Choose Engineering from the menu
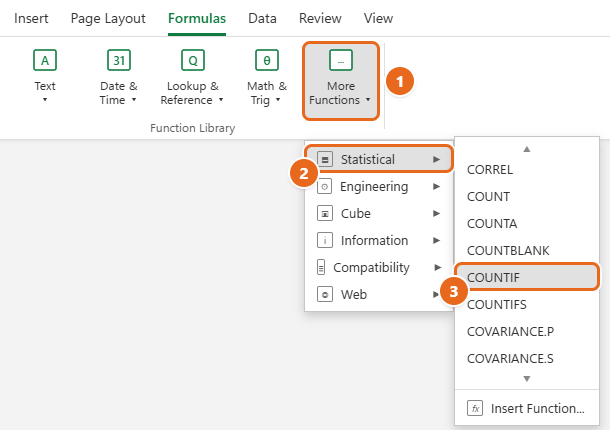The width and height of the screenshot is (610, 430). click(x=379, y=186)
